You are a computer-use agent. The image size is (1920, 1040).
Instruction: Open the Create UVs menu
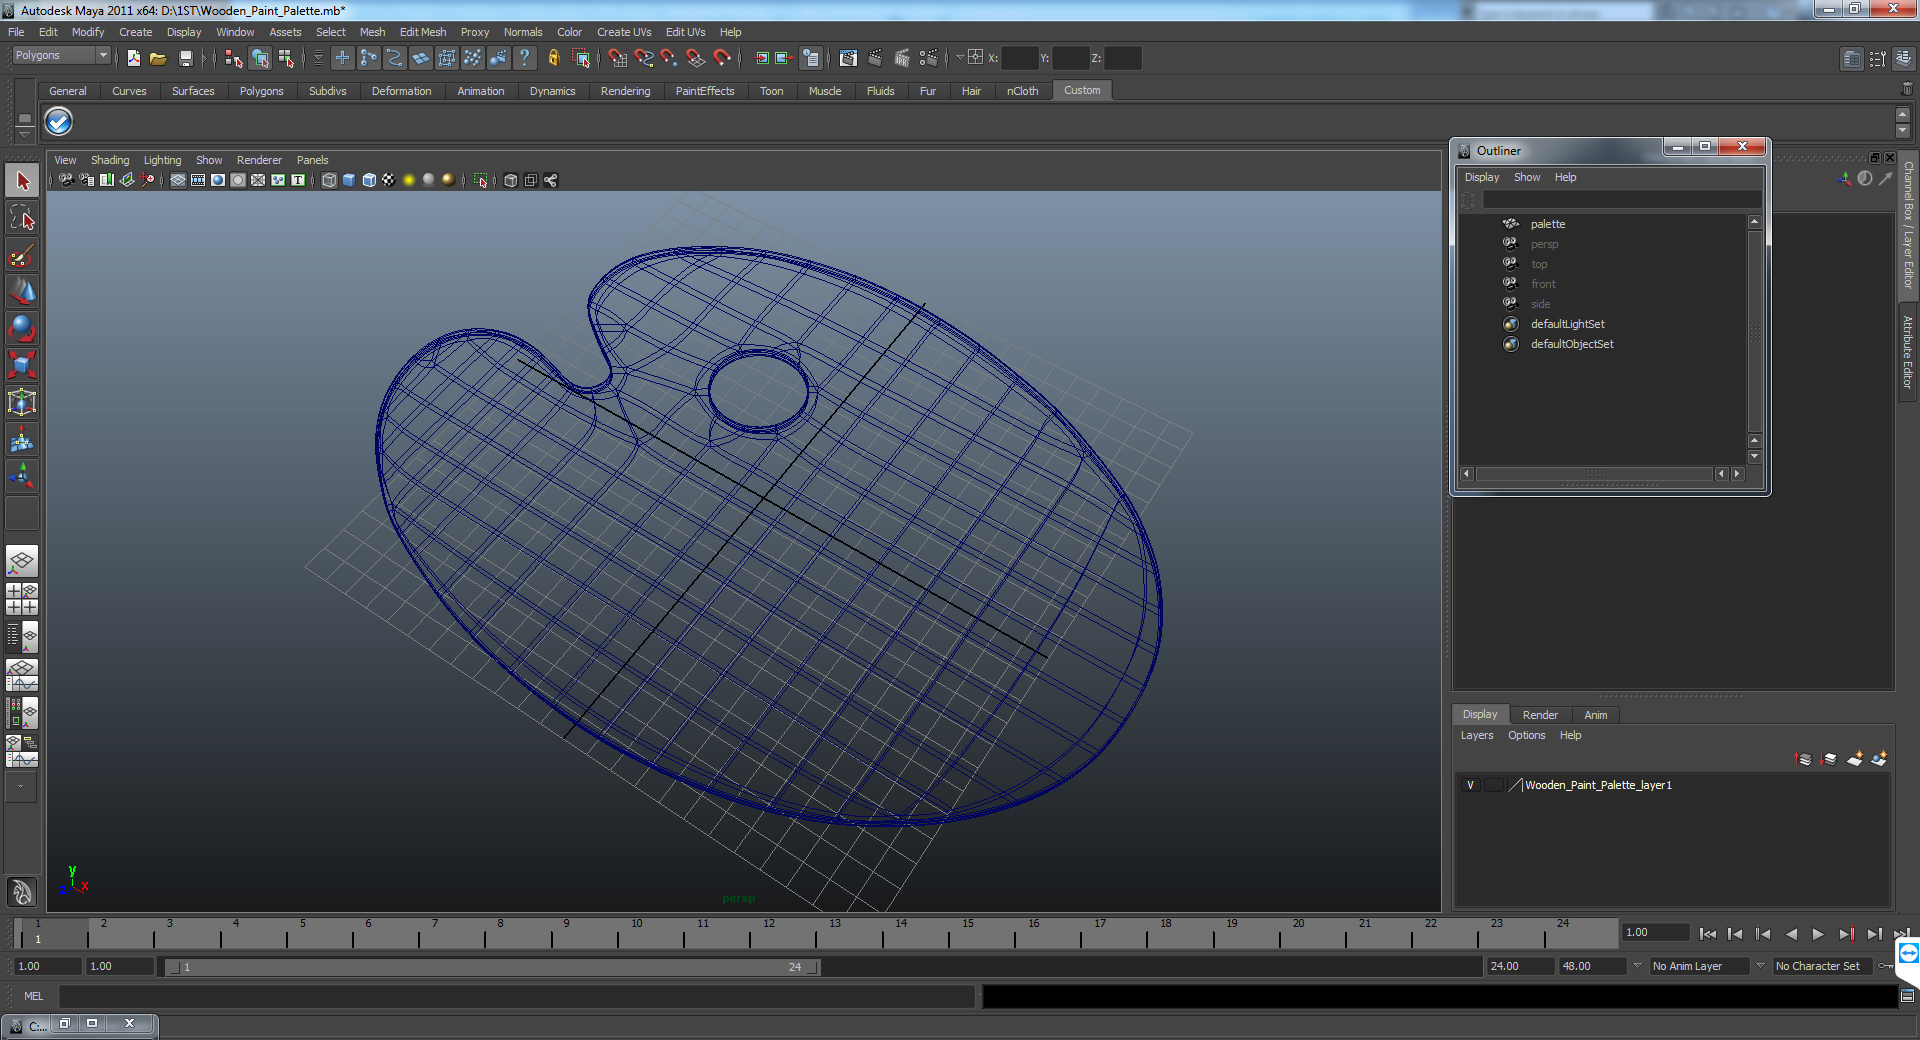624,32
